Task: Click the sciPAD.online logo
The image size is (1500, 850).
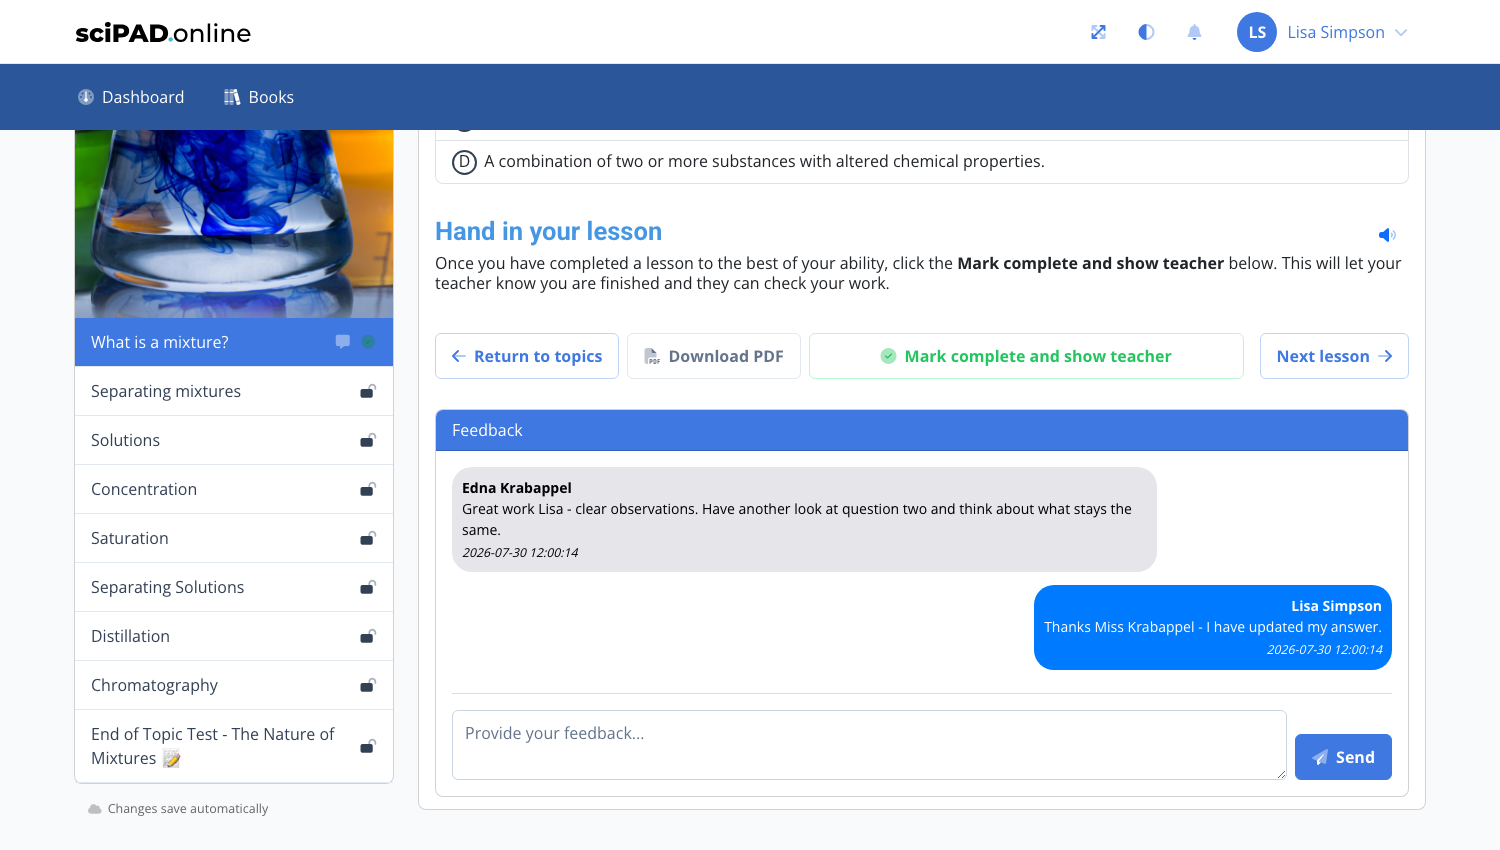Action: (163, 33)
